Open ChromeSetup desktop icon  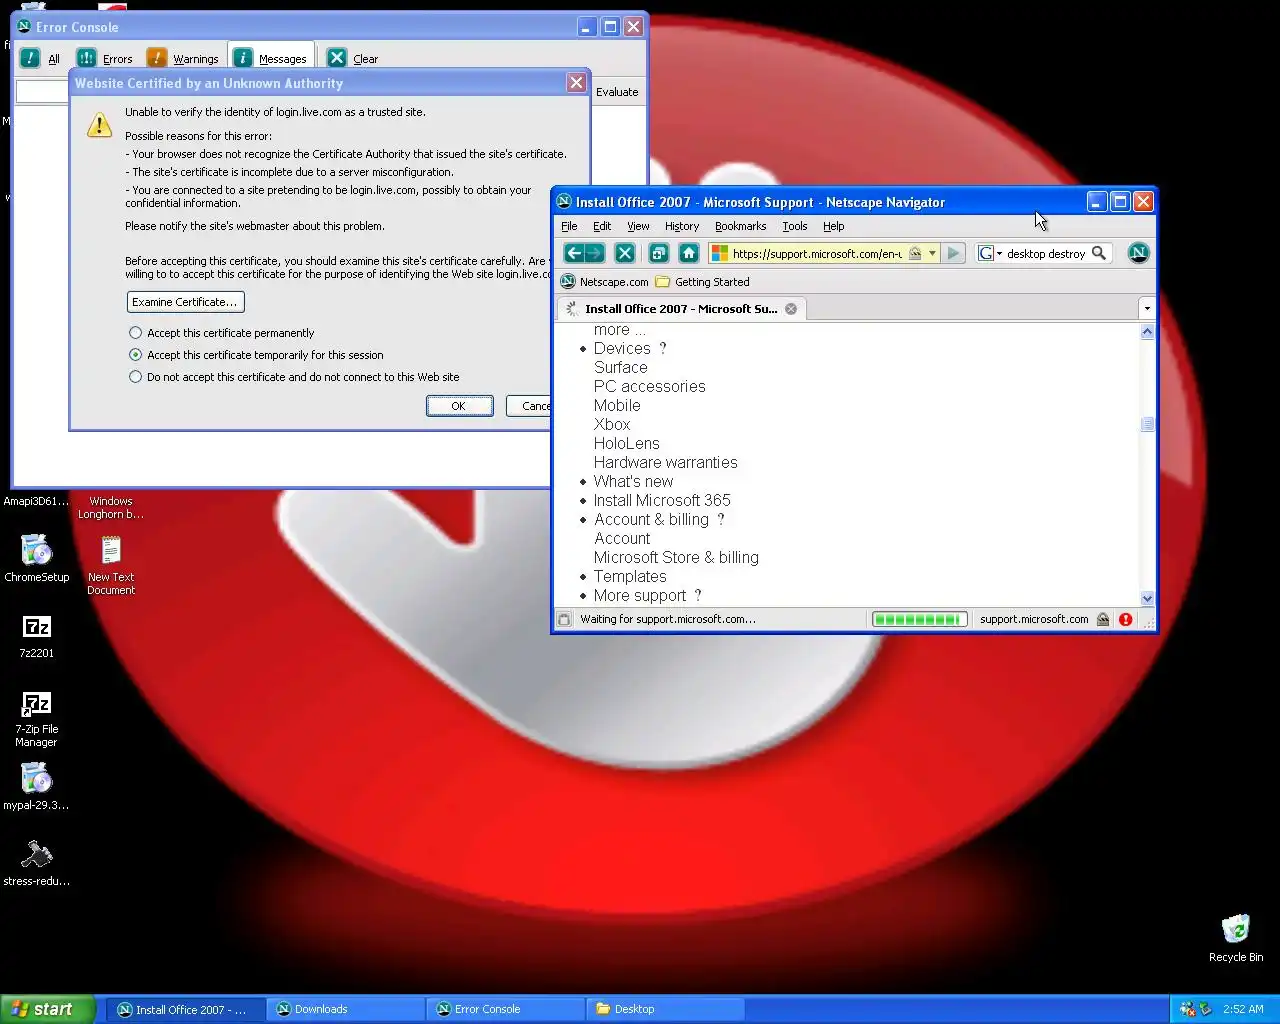pyautogui.click(x=37, y=558)
